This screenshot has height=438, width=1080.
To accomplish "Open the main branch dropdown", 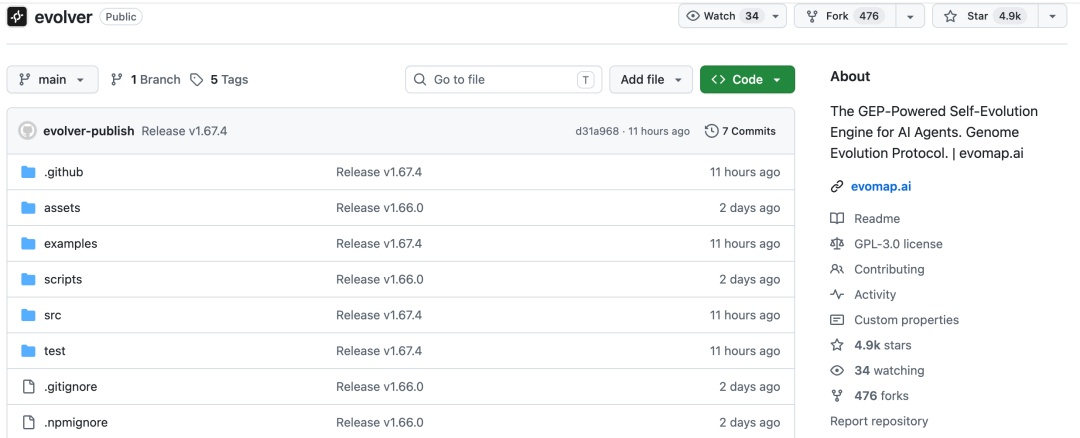I will coord(52,80).
